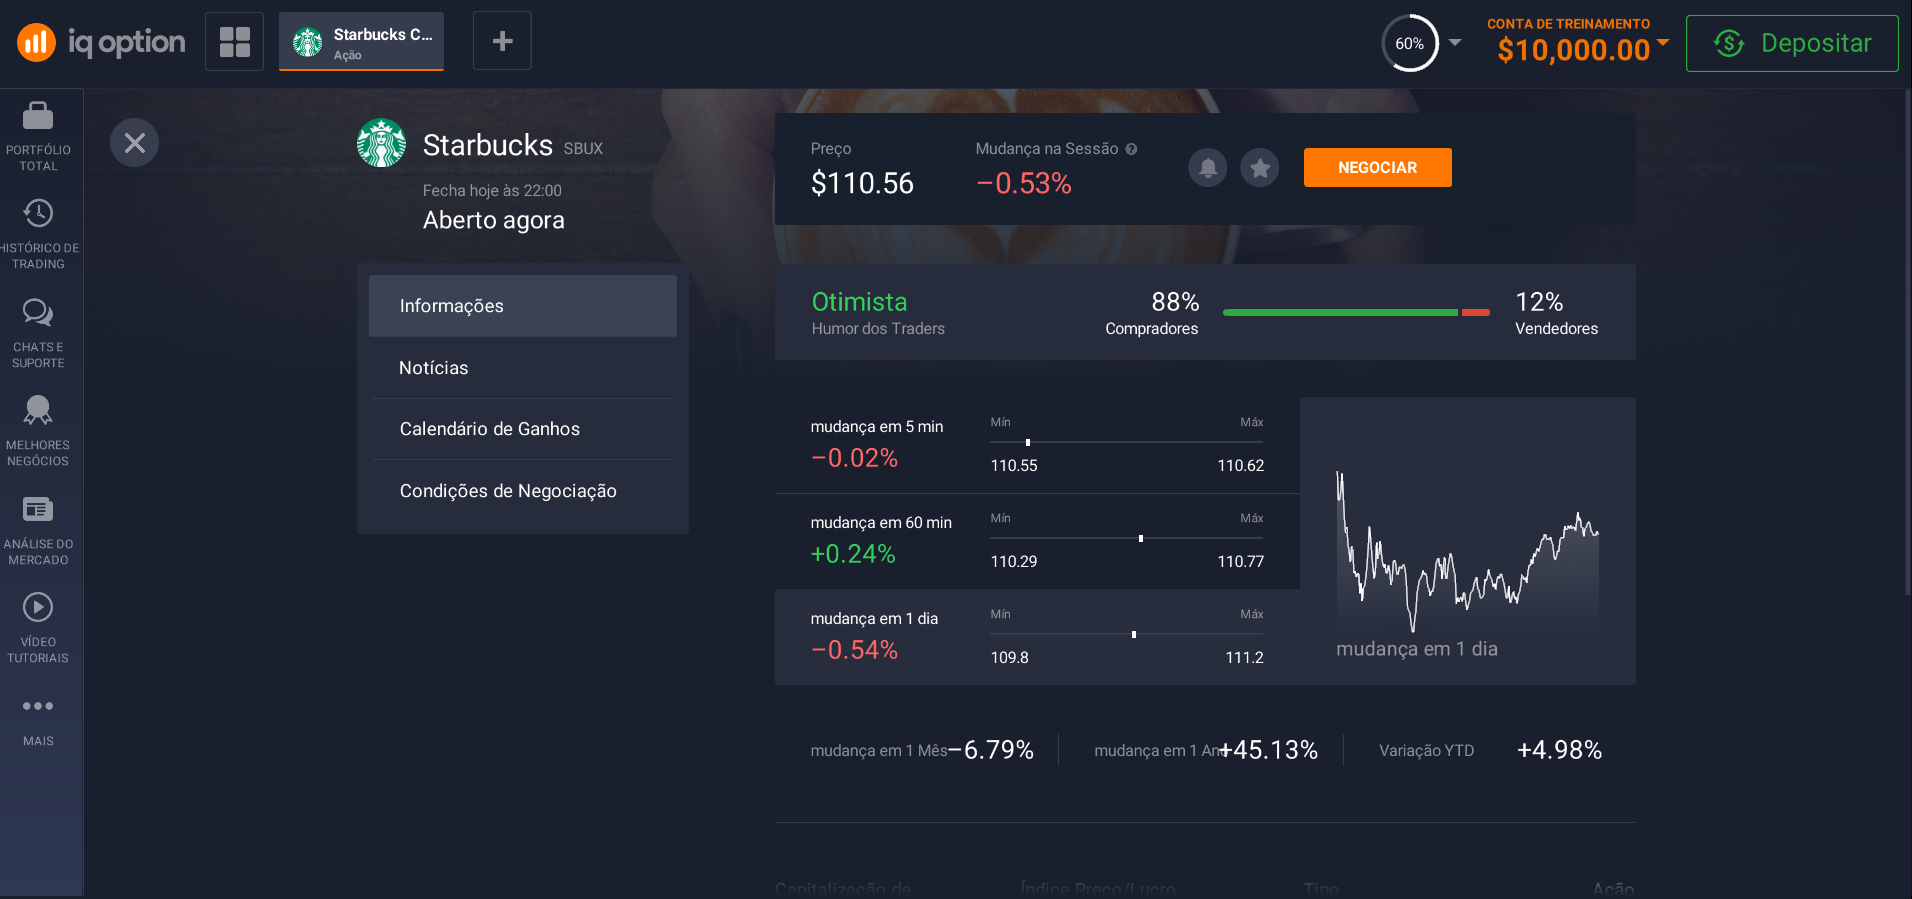Image resolution: width=1912 pixels, height=899 pixels.
Task: Click the Fecha hoje às 22:00 text
Action: (x=492, y=190)
